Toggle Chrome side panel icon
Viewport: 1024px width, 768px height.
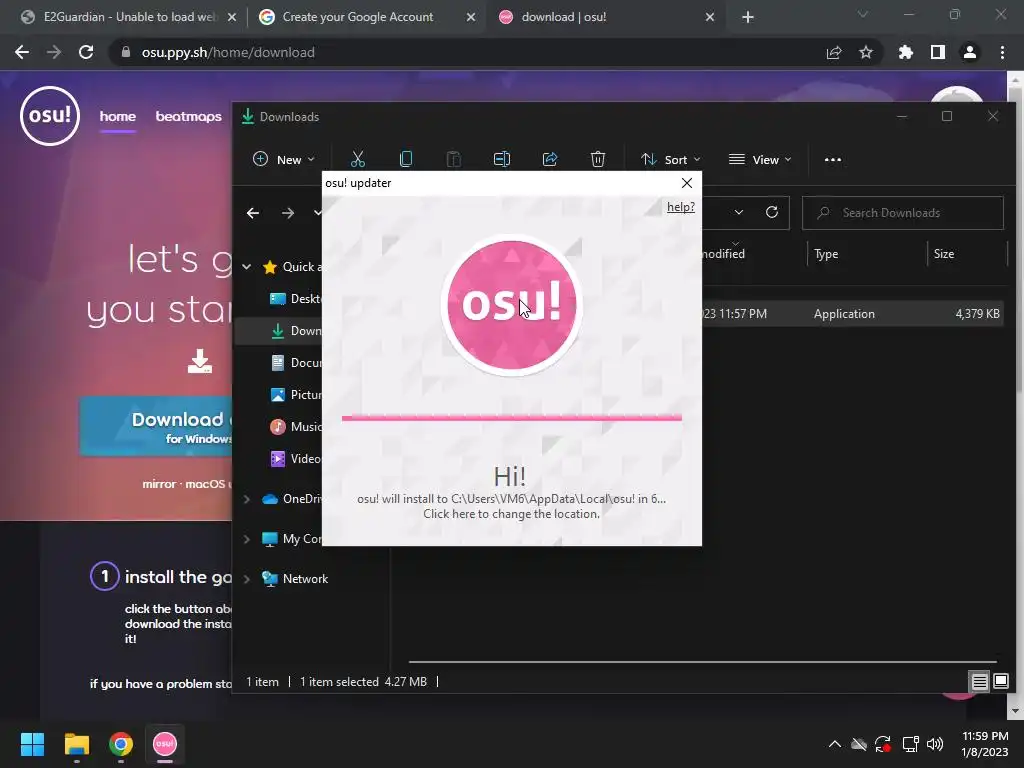(938, 52)
